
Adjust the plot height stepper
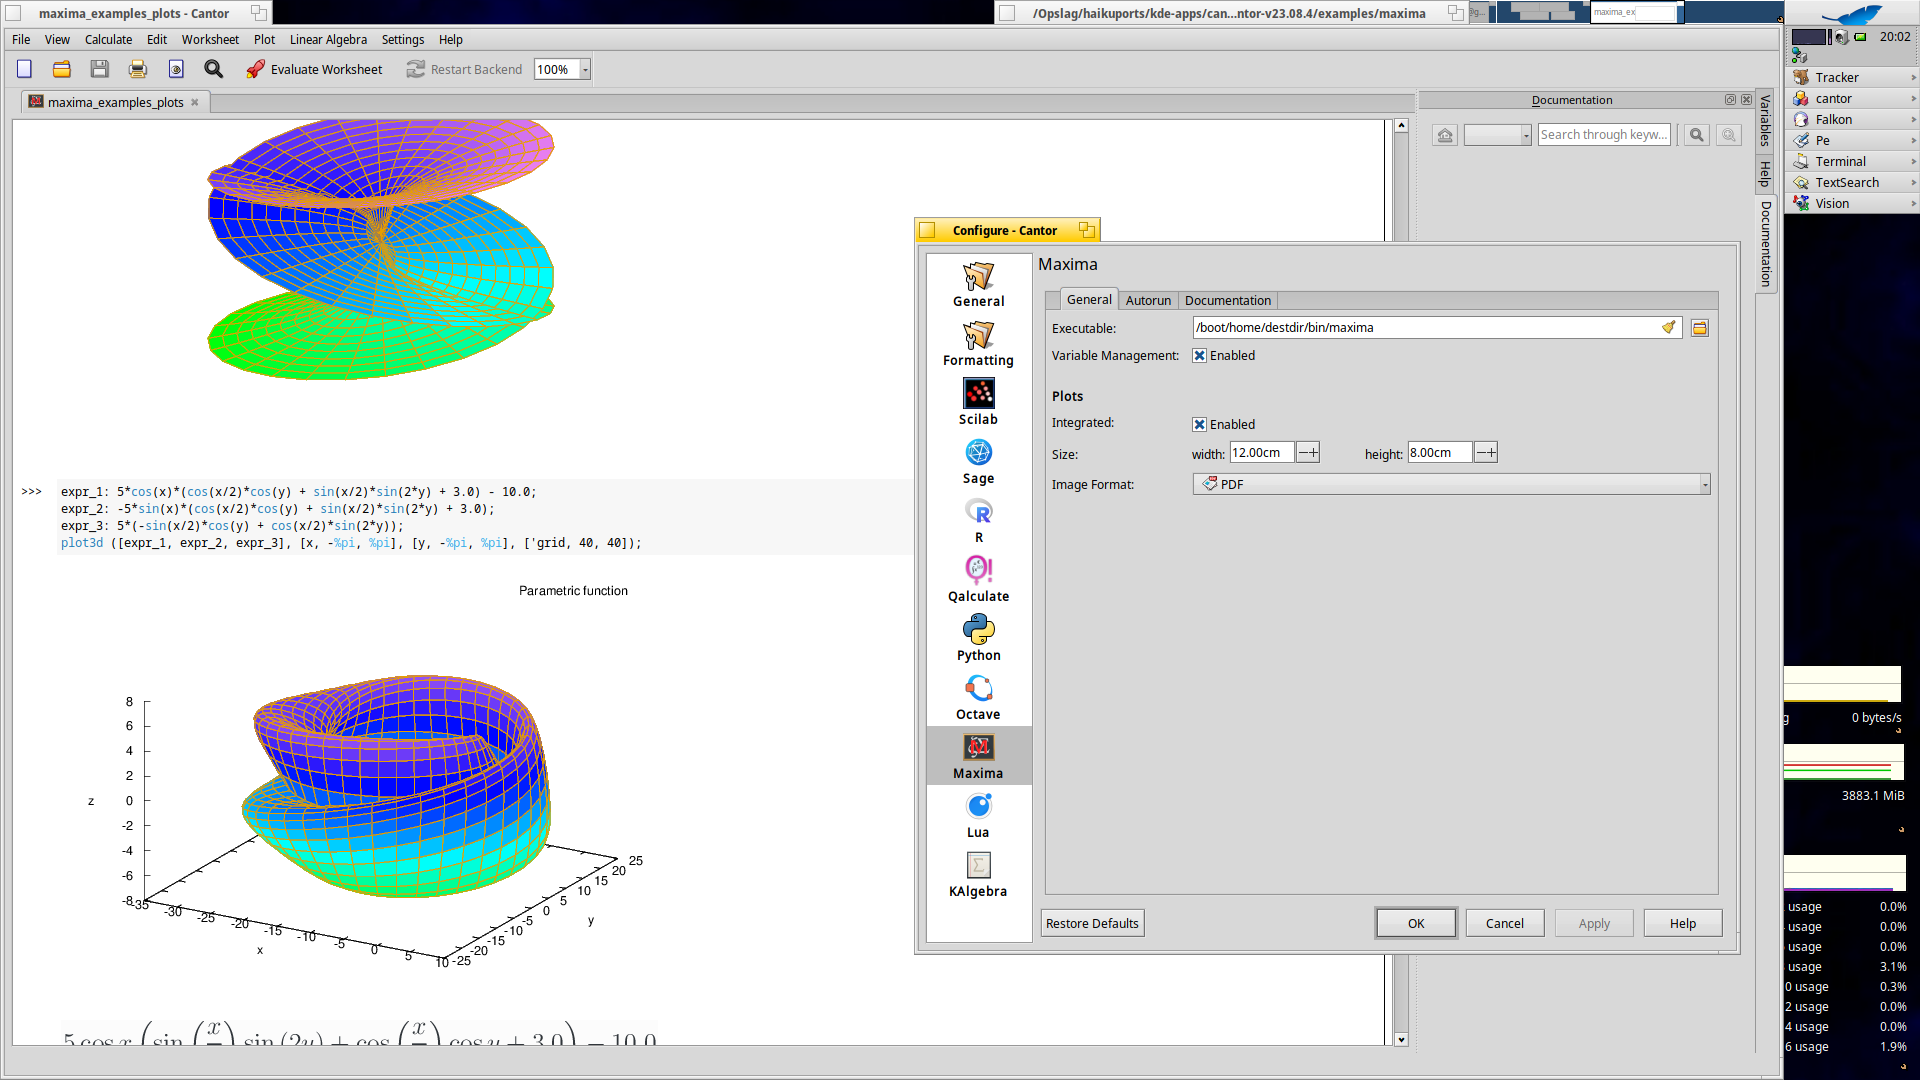pos(1486,453)
